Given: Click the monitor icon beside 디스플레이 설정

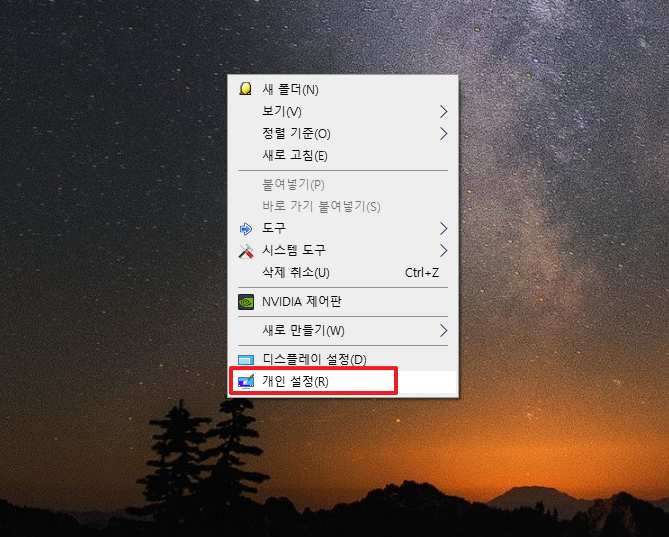Looking at the screenshot, I should [246, 360].
